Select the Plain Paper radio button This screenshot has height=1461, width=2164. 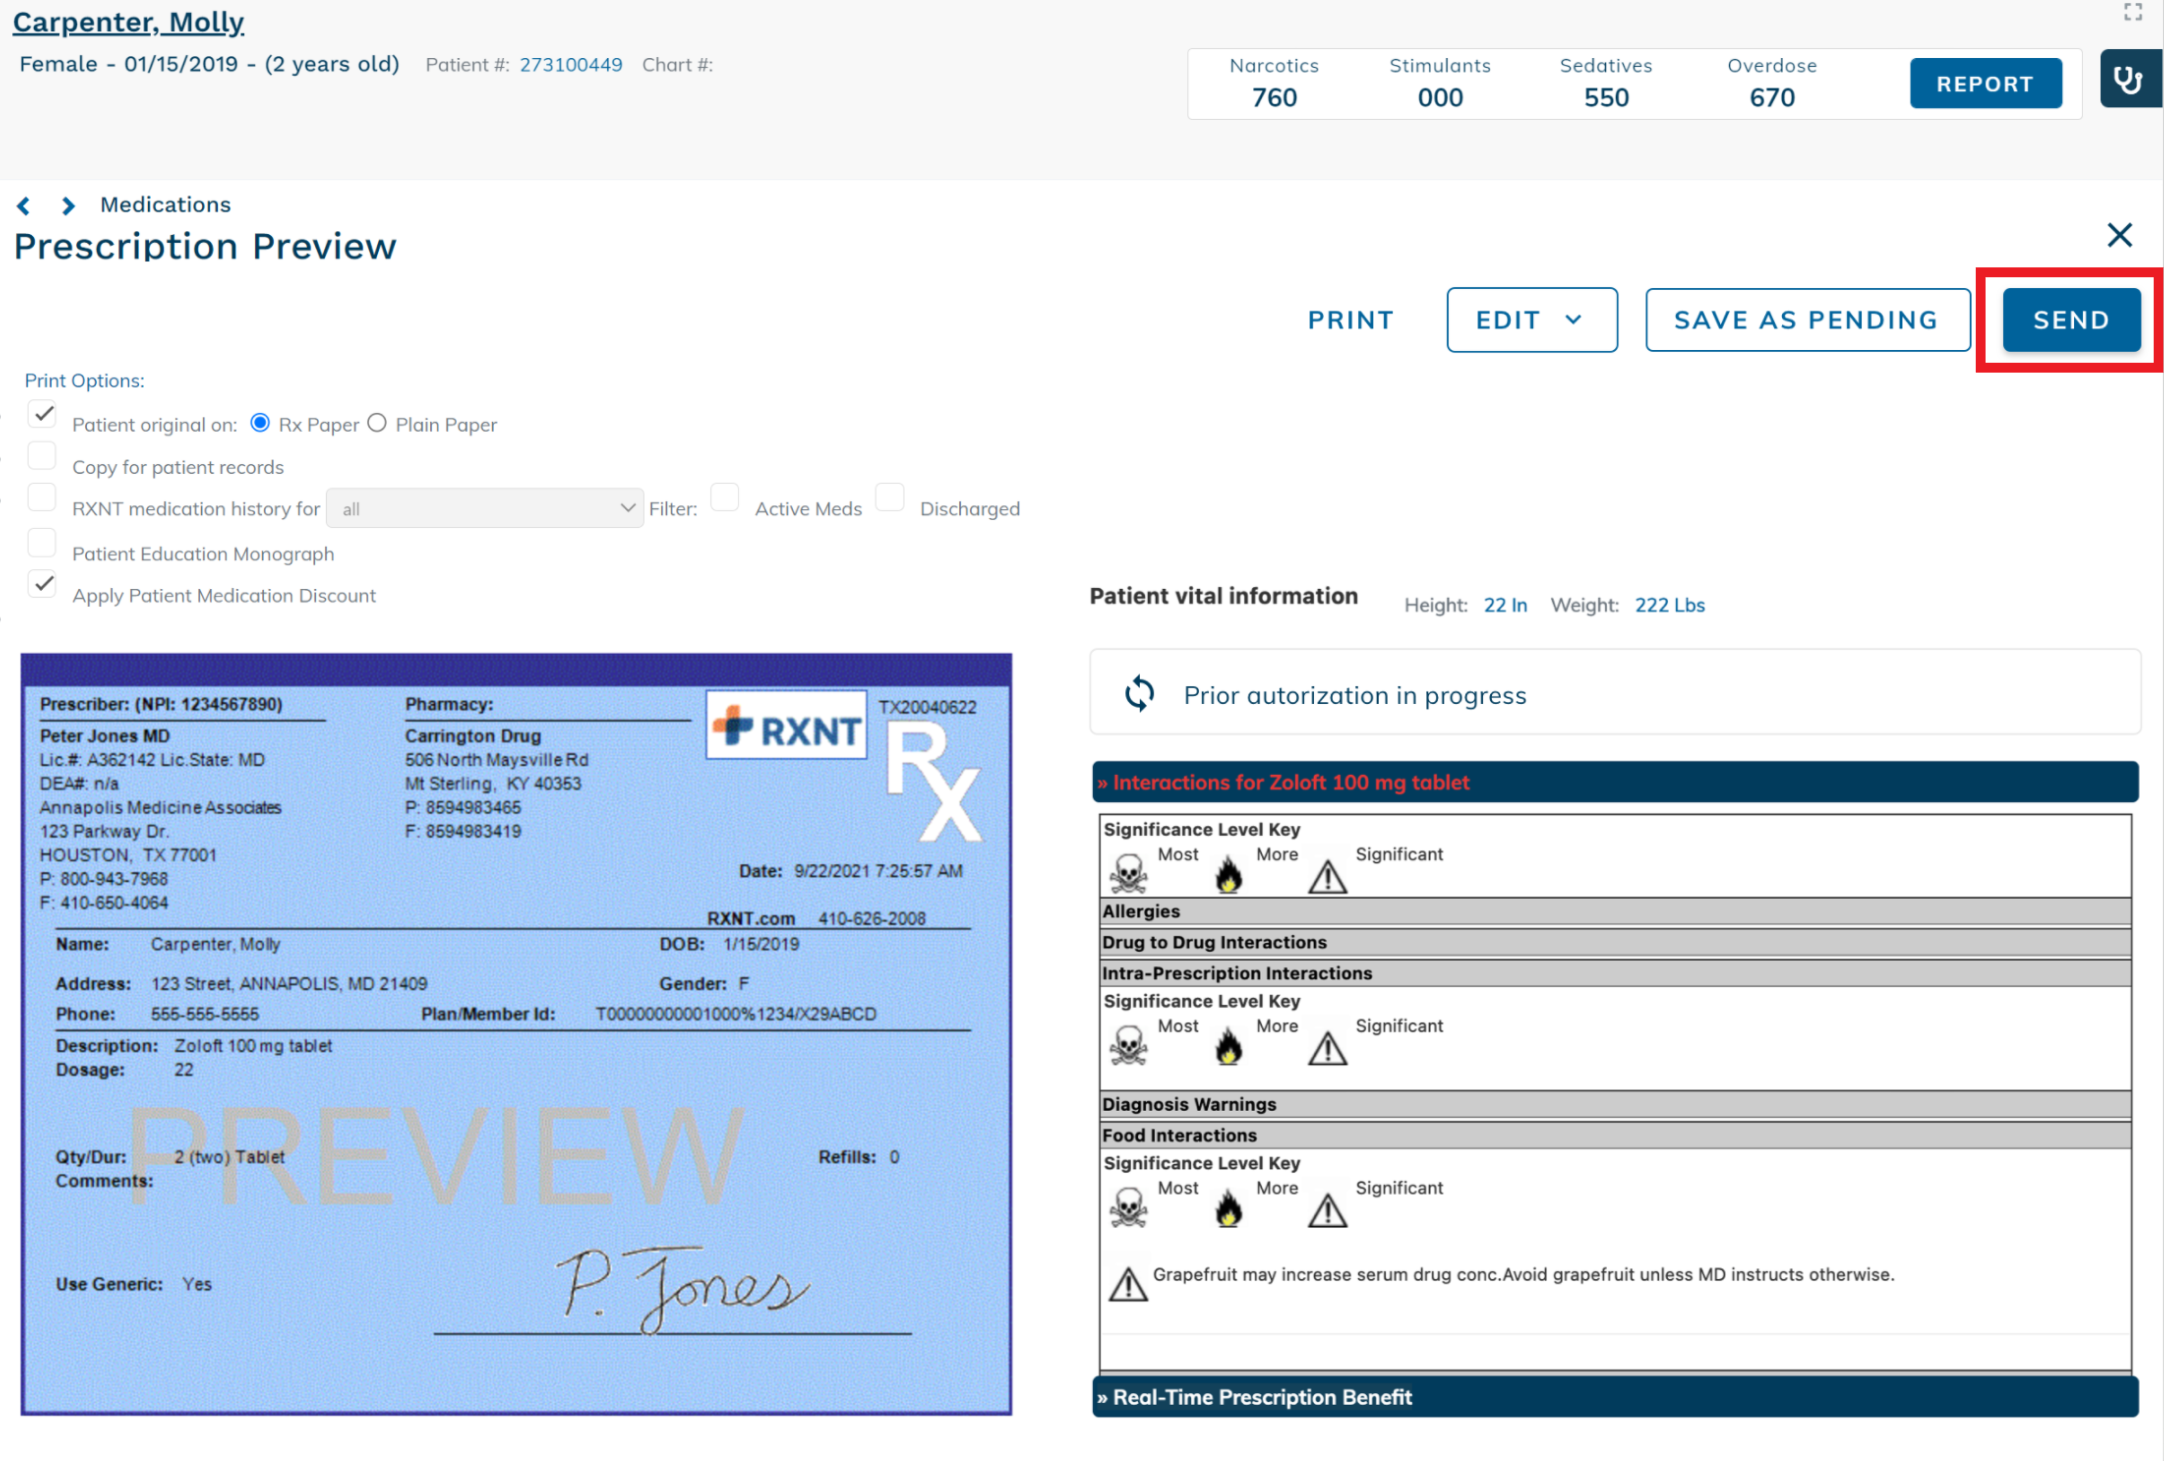coord(377,422)
